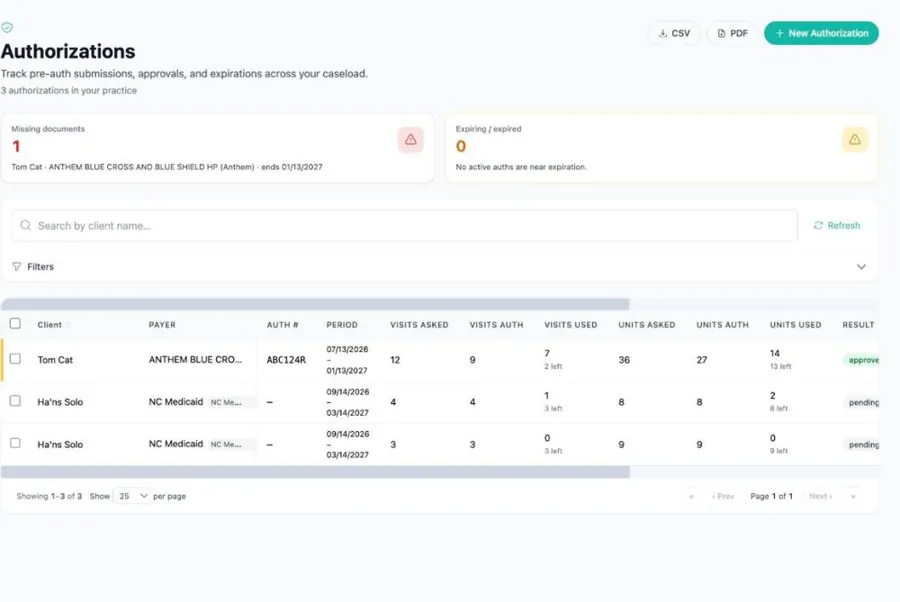Screen dimensions: 900x602
Task: Click the period 07/13/2026 – 01/13/2027 cell
Action: pyautogui.click(x=347, y=360)
